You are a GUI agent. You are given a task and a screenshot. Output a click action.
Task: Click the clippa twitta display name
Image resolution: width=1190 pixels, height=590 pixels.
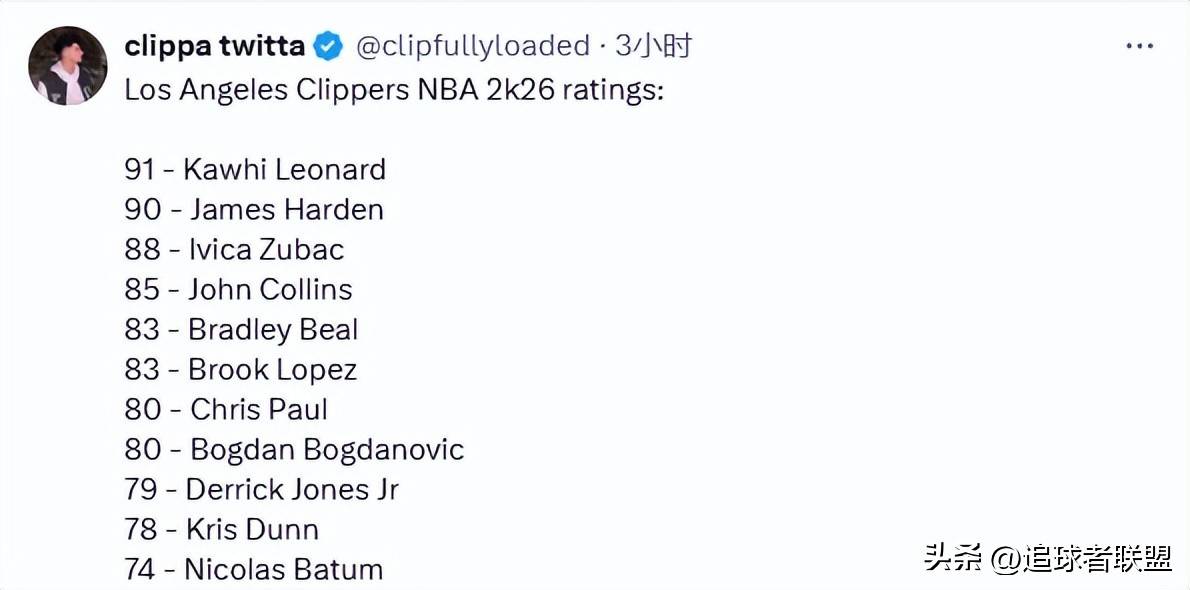point(215,46)
